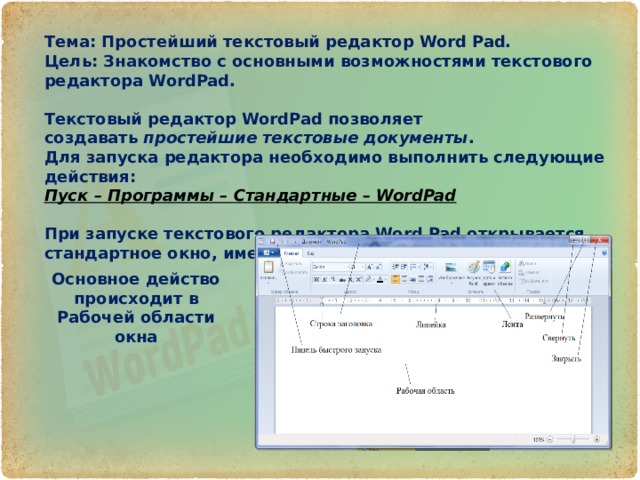Click the Replace command in the editing group
Image resolution: width=640 pixels, height=480 pixels.
coord(529,272)
